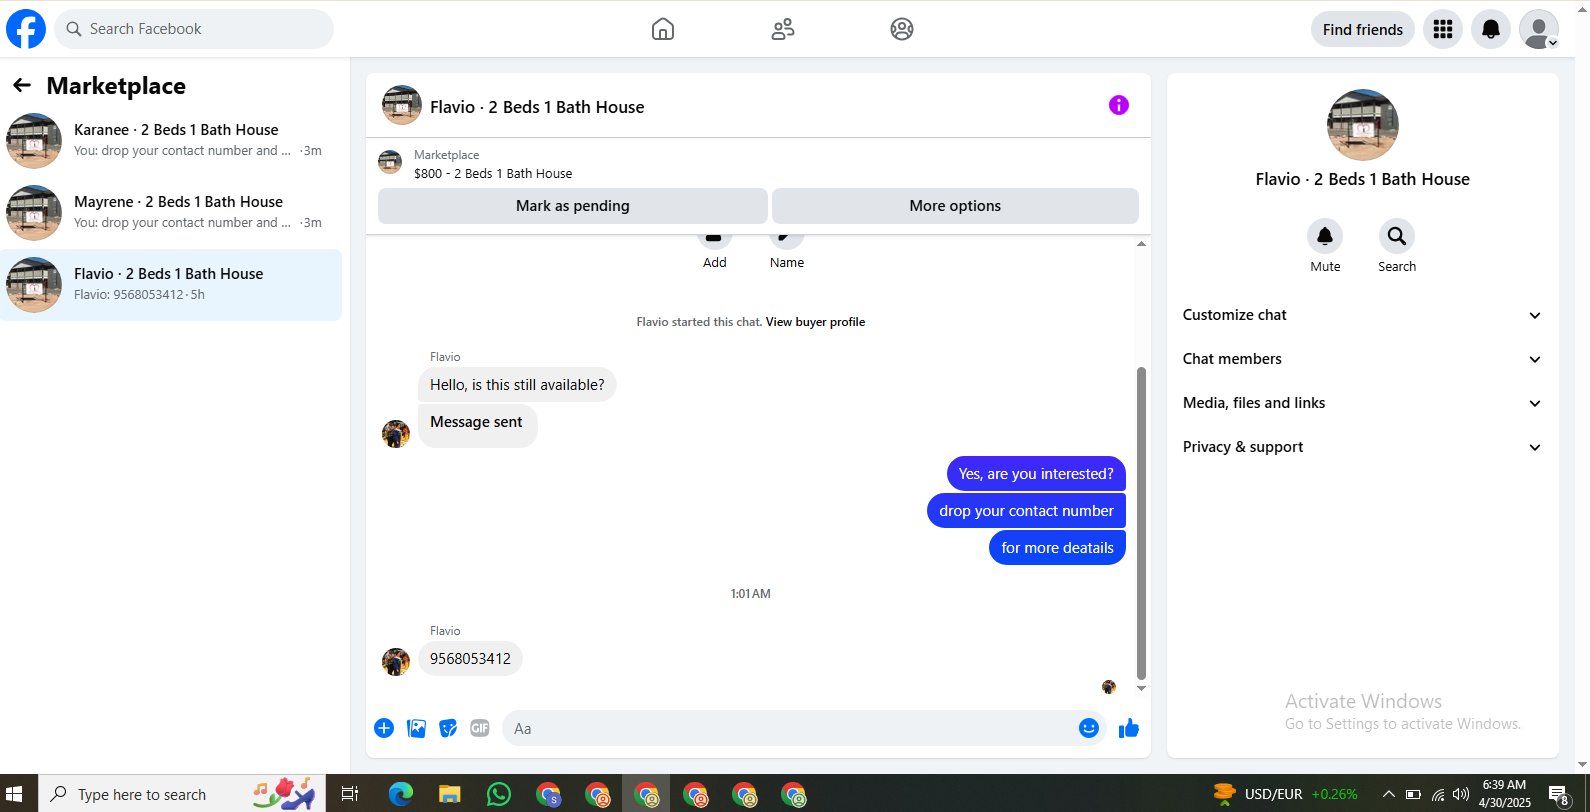1590x812 pixels.
Task: Open the volume icon in the system tray
Action: point(1461,794)
